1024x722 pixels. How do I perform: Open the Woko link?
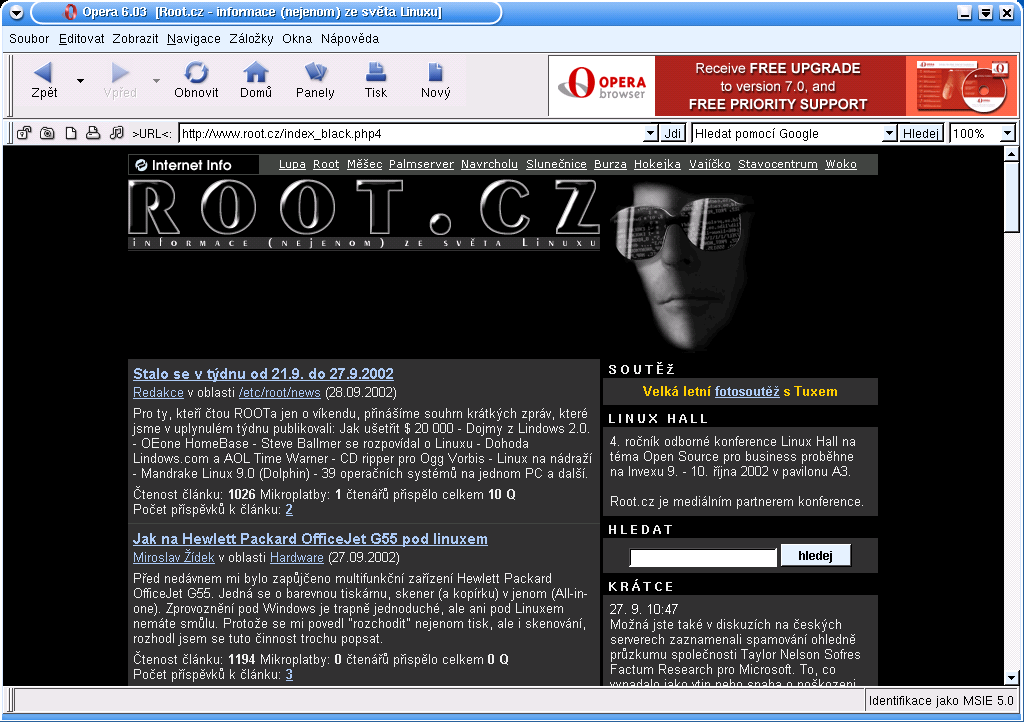841,165
